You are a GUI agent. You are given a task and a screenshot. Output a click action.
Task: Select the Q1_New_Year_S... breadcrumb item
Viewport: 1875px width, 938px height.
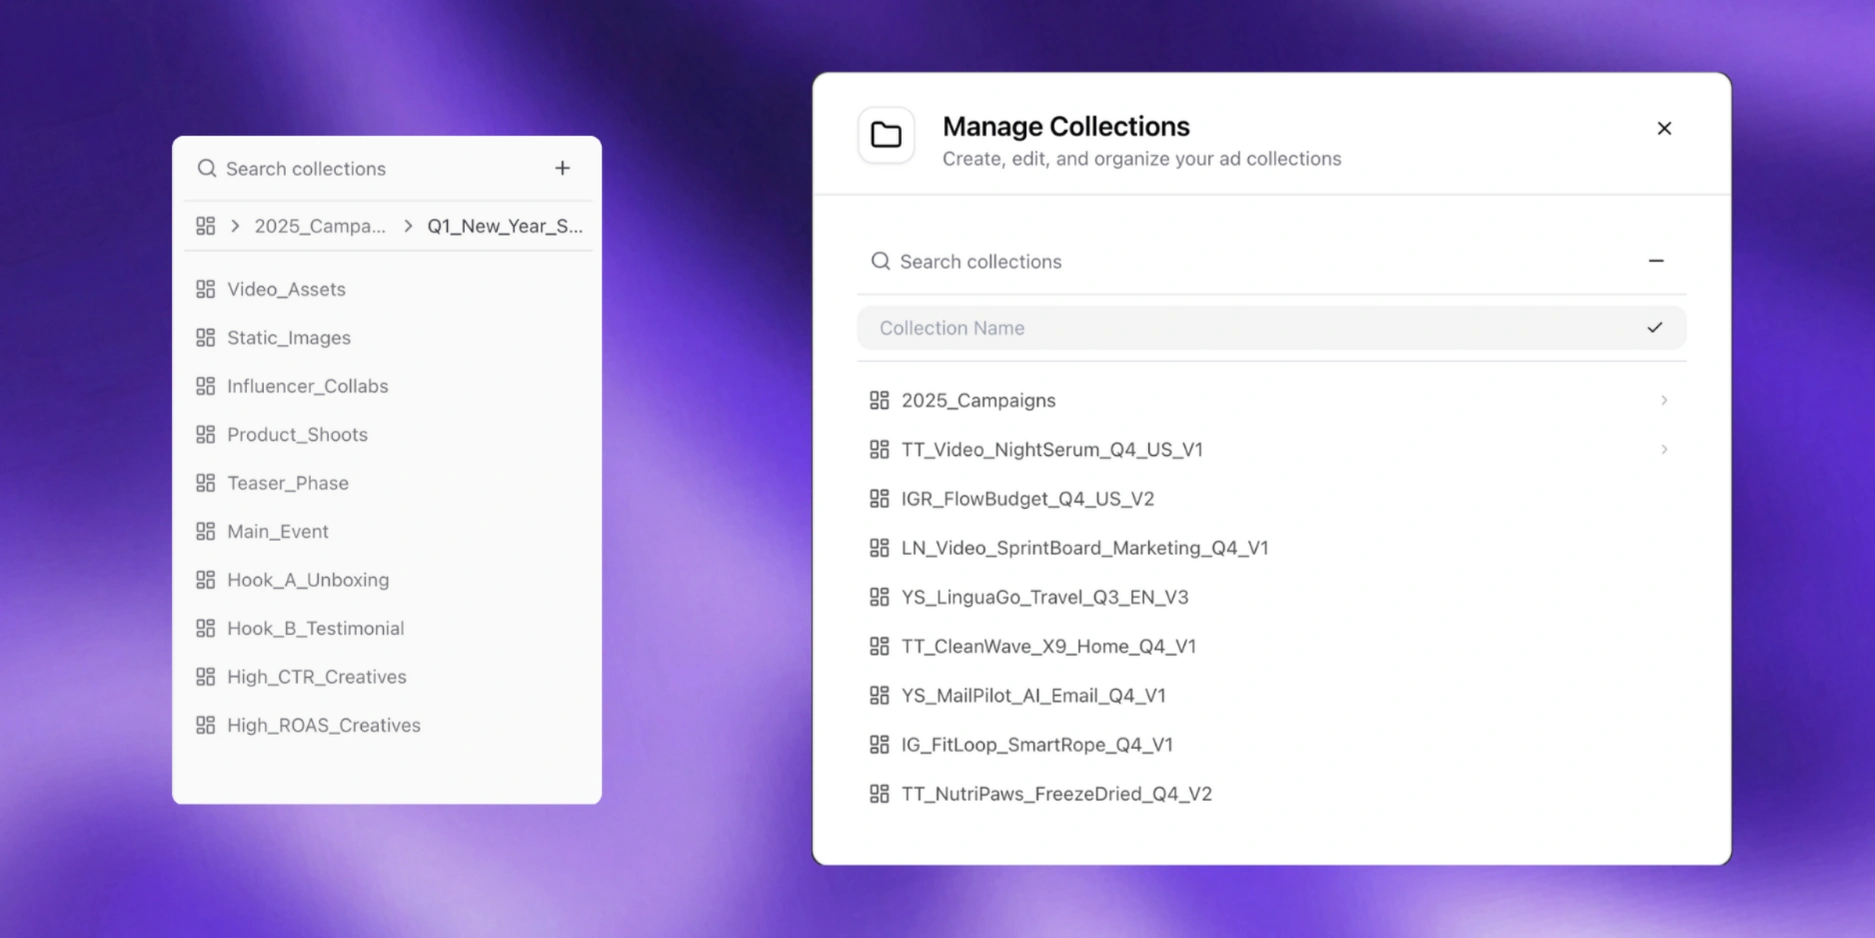click(505, 226)
